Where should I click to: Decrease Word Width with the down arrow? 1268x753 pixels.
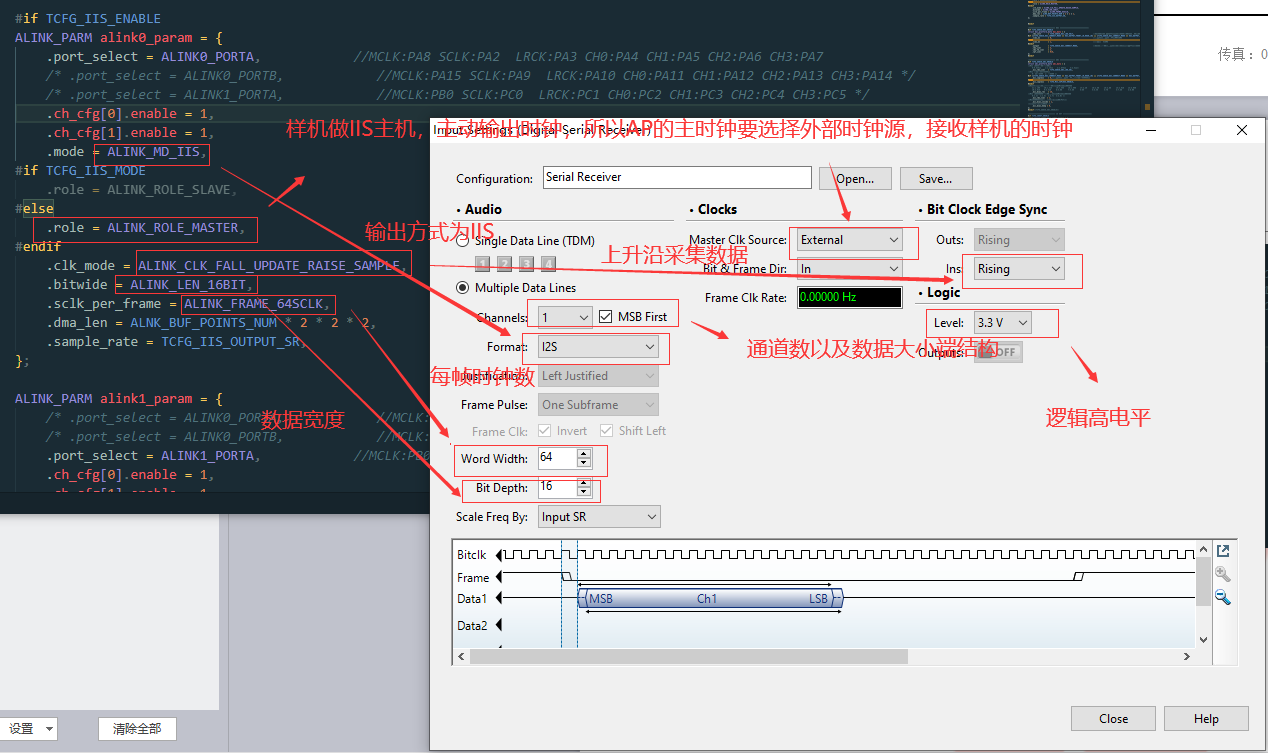[x=584, y=463]
